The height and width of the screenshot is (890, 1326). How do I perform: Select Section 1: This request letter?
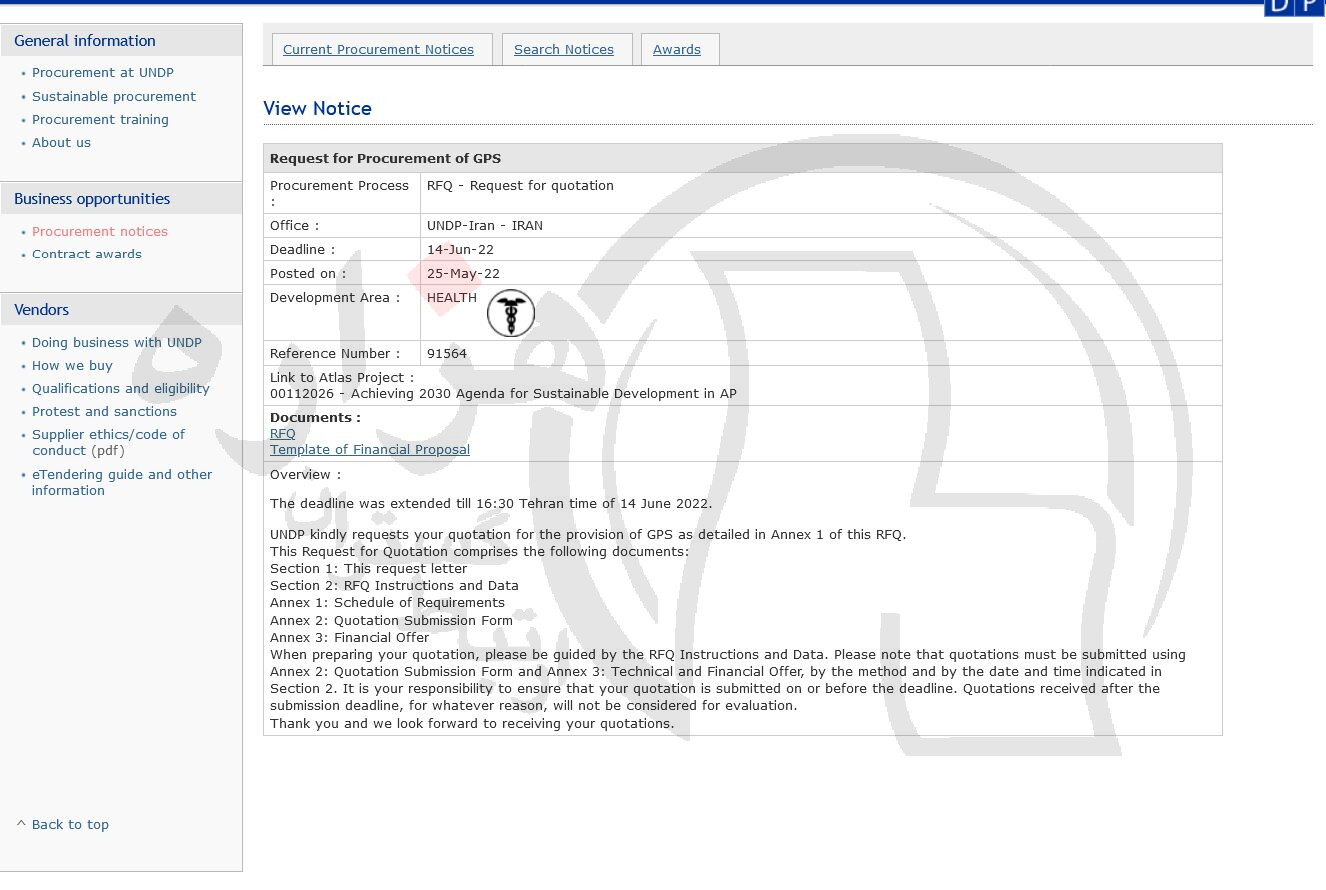click(x=368, y=568)
